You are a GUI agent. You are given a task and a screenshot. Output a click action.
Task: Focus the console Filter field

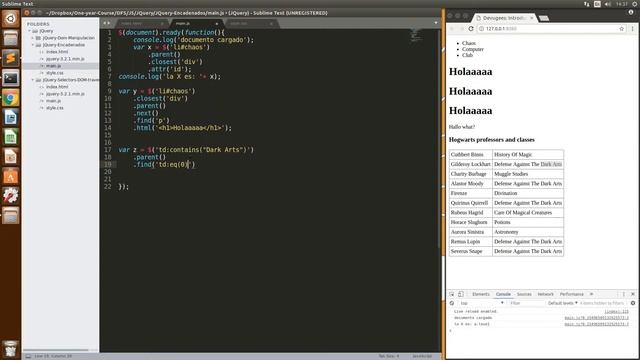coord(527,303)
